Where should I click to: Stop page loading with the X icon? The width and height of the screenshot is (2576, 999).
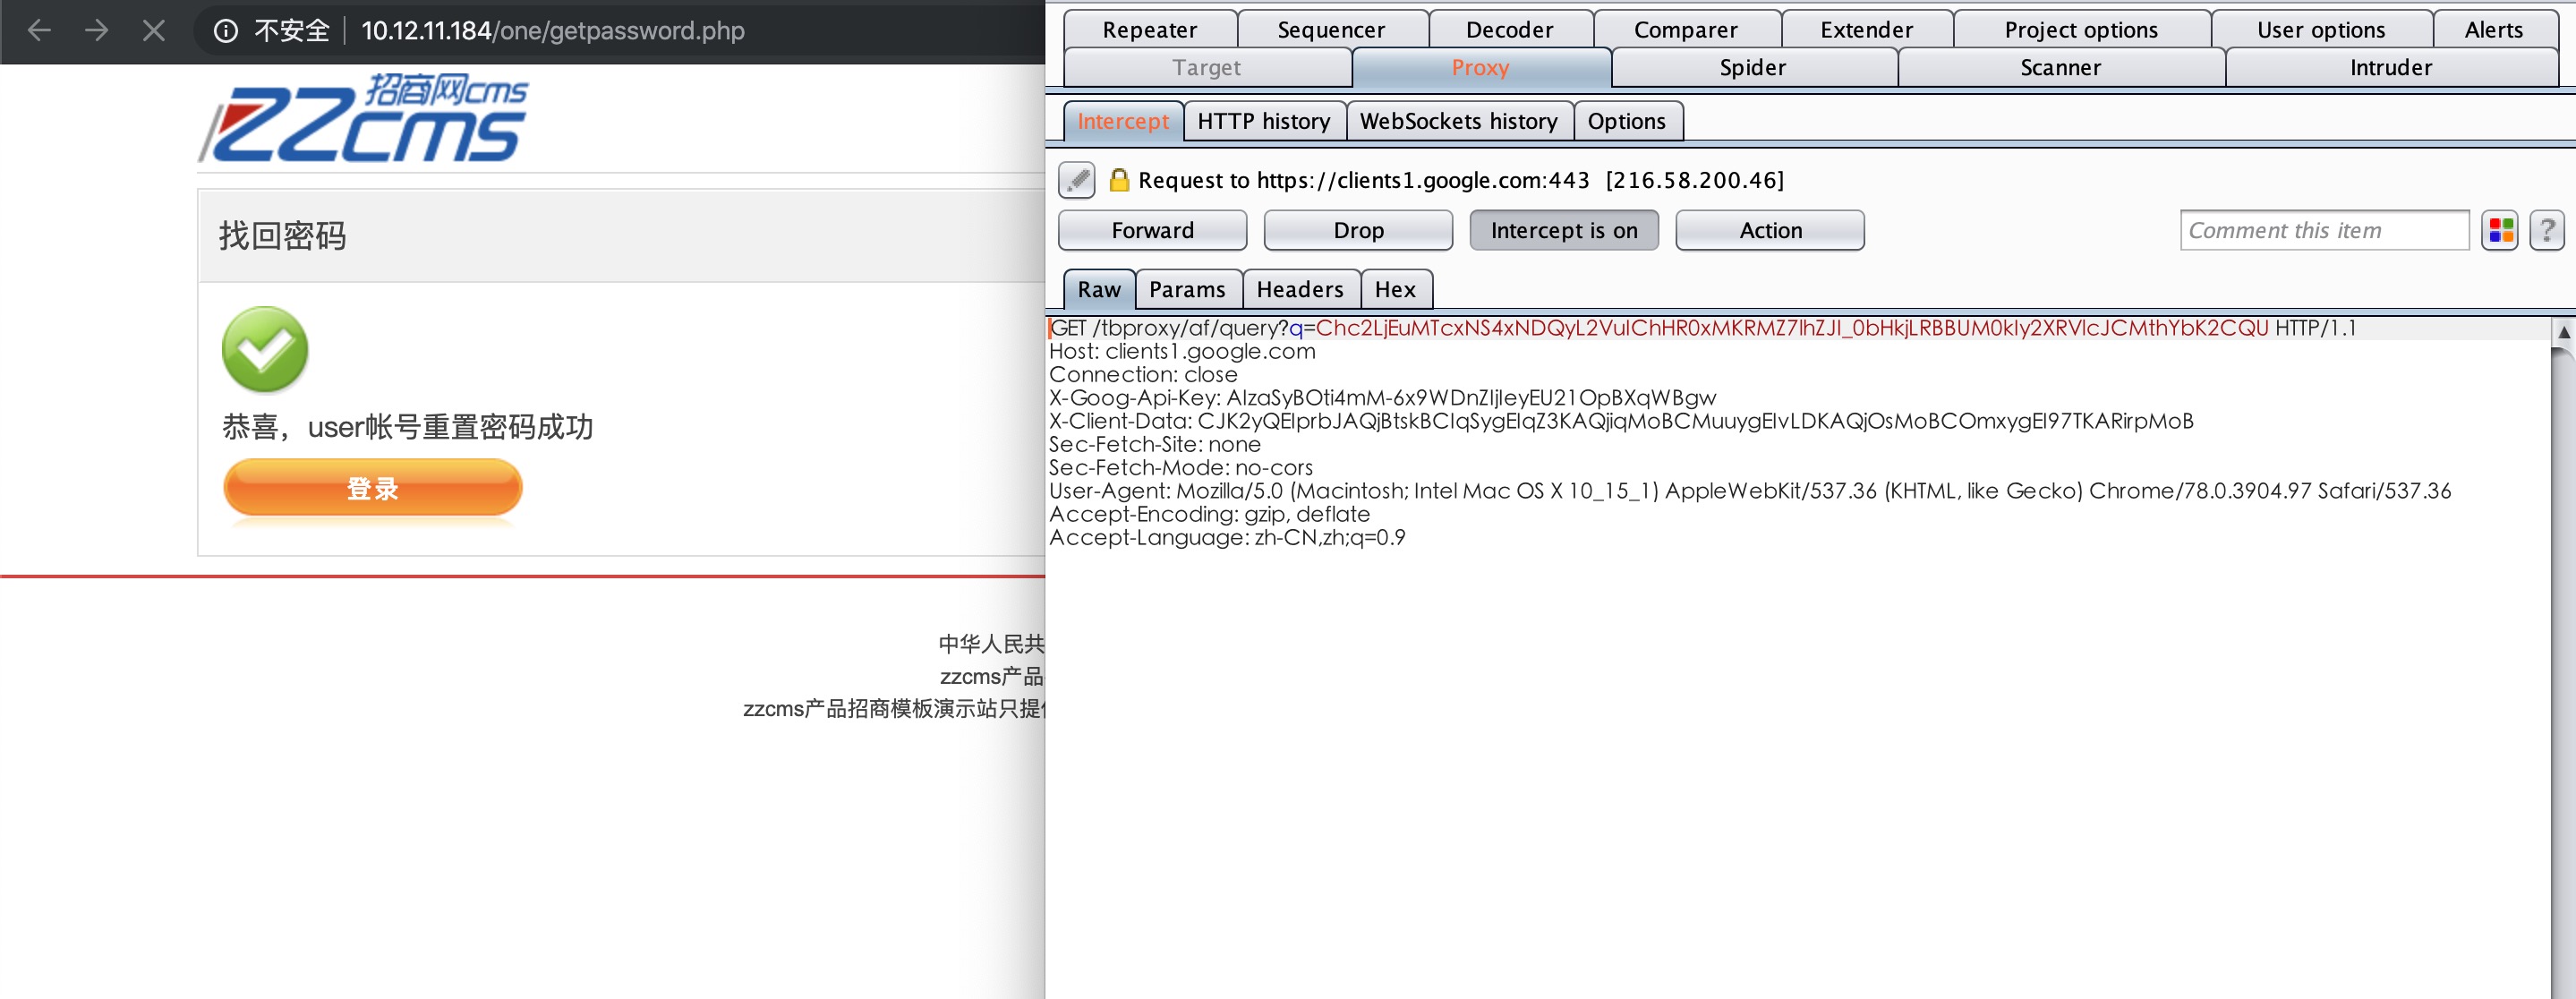pos(154,30)
